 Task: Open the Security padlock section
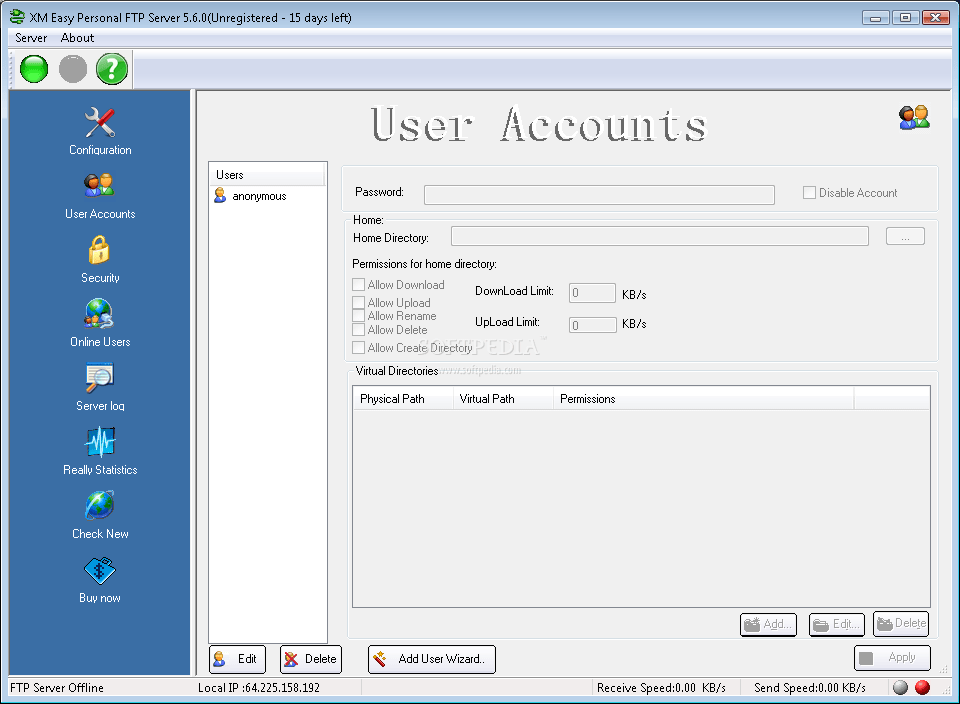click(x=100, y=260)
